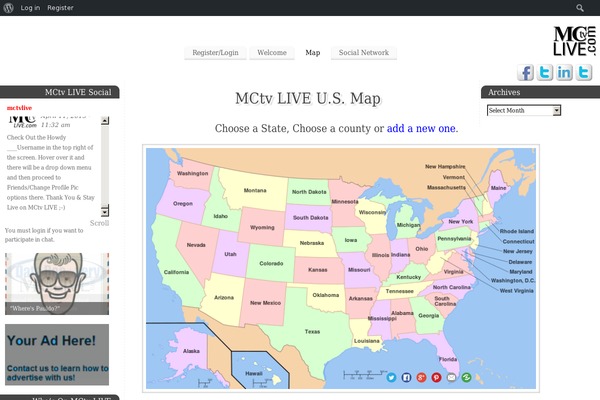Choose Utah on the map
600x400 pixels.
[x=230, y=254]
